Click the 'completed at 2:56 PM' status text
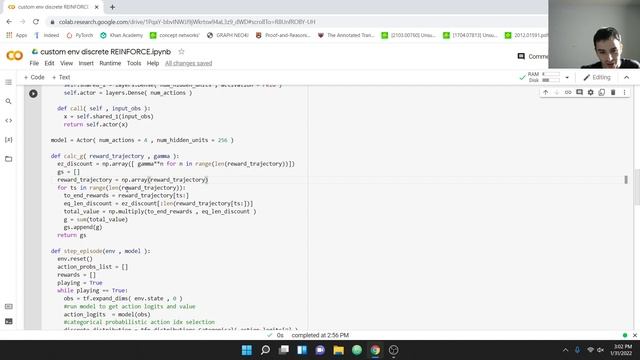The width and height of the screenshot is (640, 360). click(320, 335)
